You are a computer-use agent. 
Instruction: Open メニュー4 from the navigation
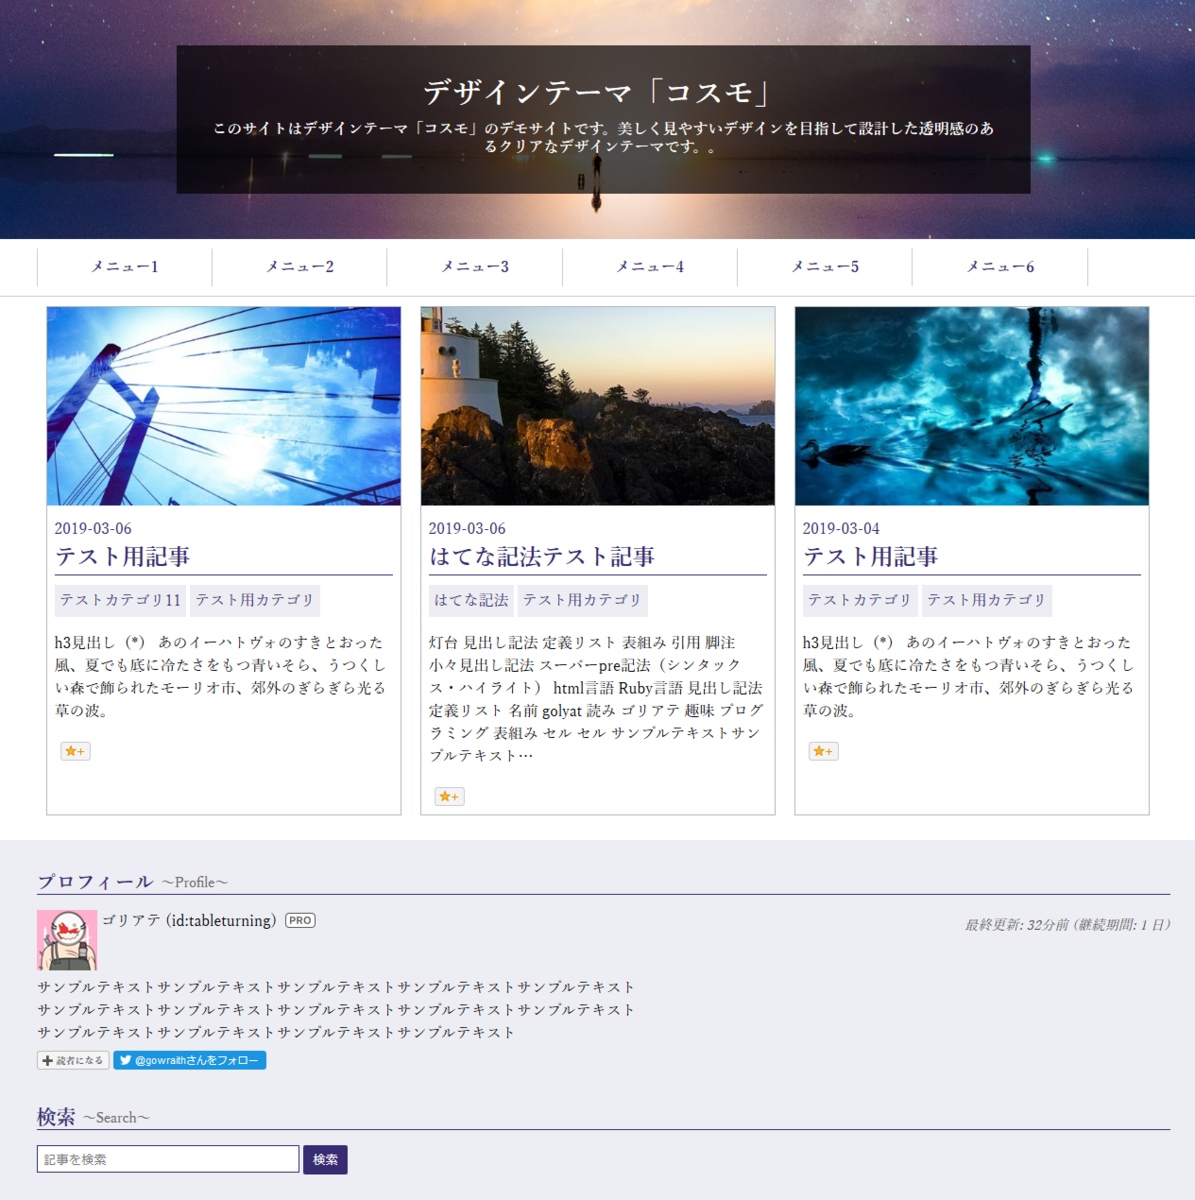[649, 267]
